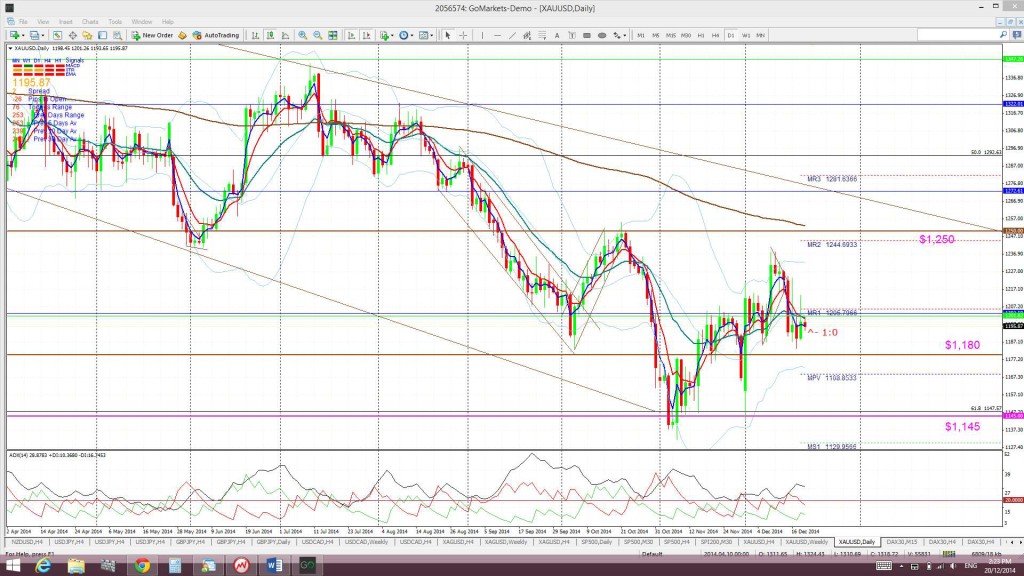Toggle chart auto scroll
This screenshot has width=1024, height=576.
[351, 35]
